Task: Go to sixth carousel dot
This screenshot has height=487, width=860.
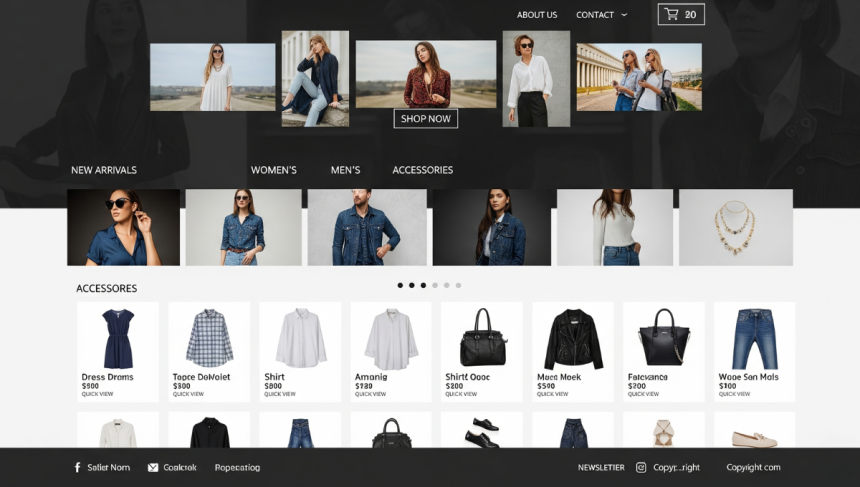Action: 459,285
